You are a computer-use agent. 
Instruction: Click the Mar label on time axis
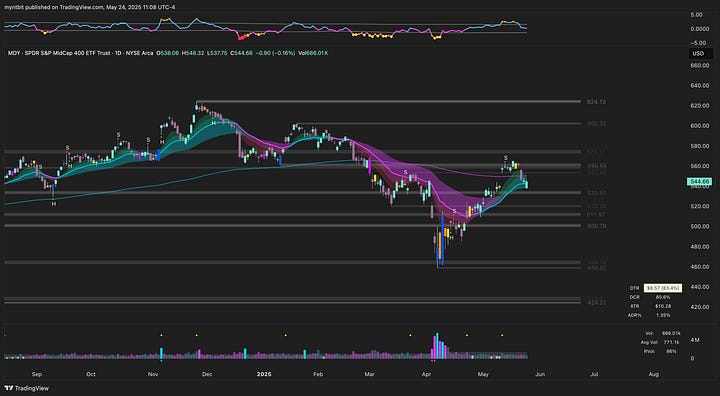[370, 374]
